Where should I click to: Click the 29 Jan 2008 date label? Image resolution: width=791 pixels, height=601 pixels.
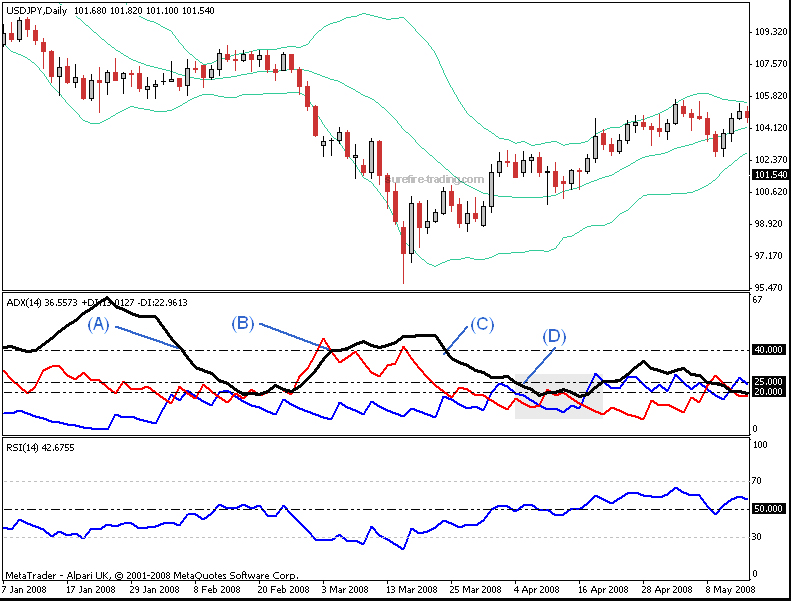[154, 589]
